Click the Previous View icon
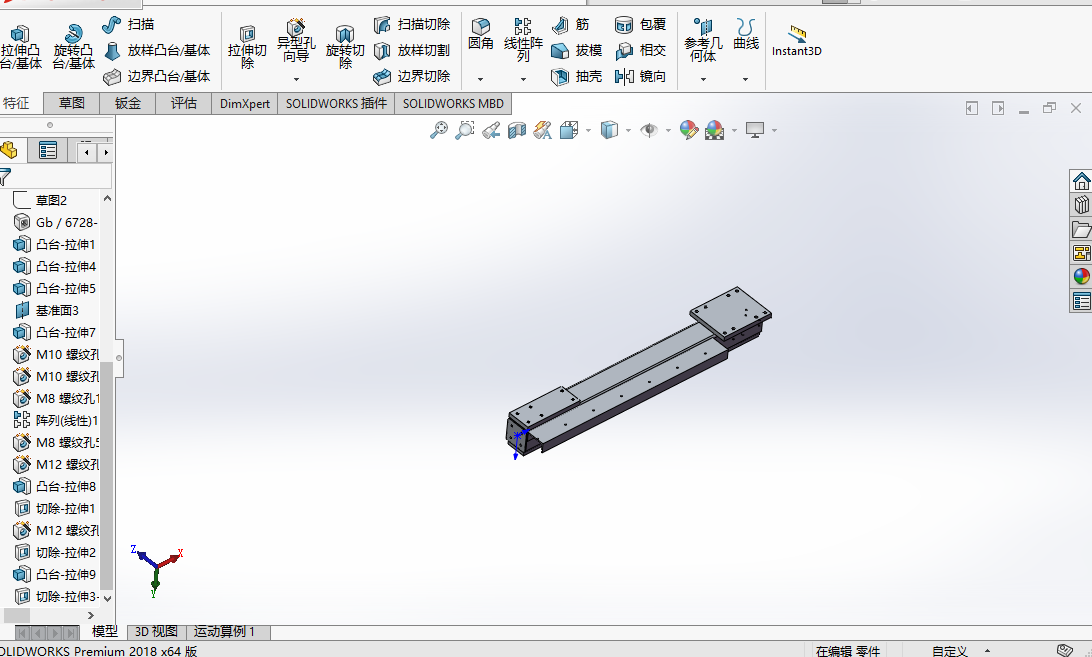Image resolution: width=1092 pixels, height=657 pixels. [x=491, y=130]
